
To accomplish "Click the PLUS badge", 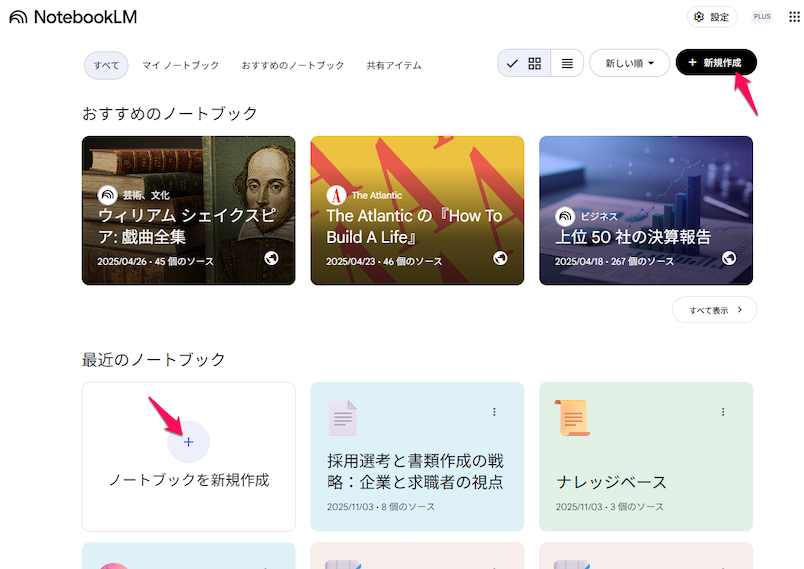I will click(762, 16).
